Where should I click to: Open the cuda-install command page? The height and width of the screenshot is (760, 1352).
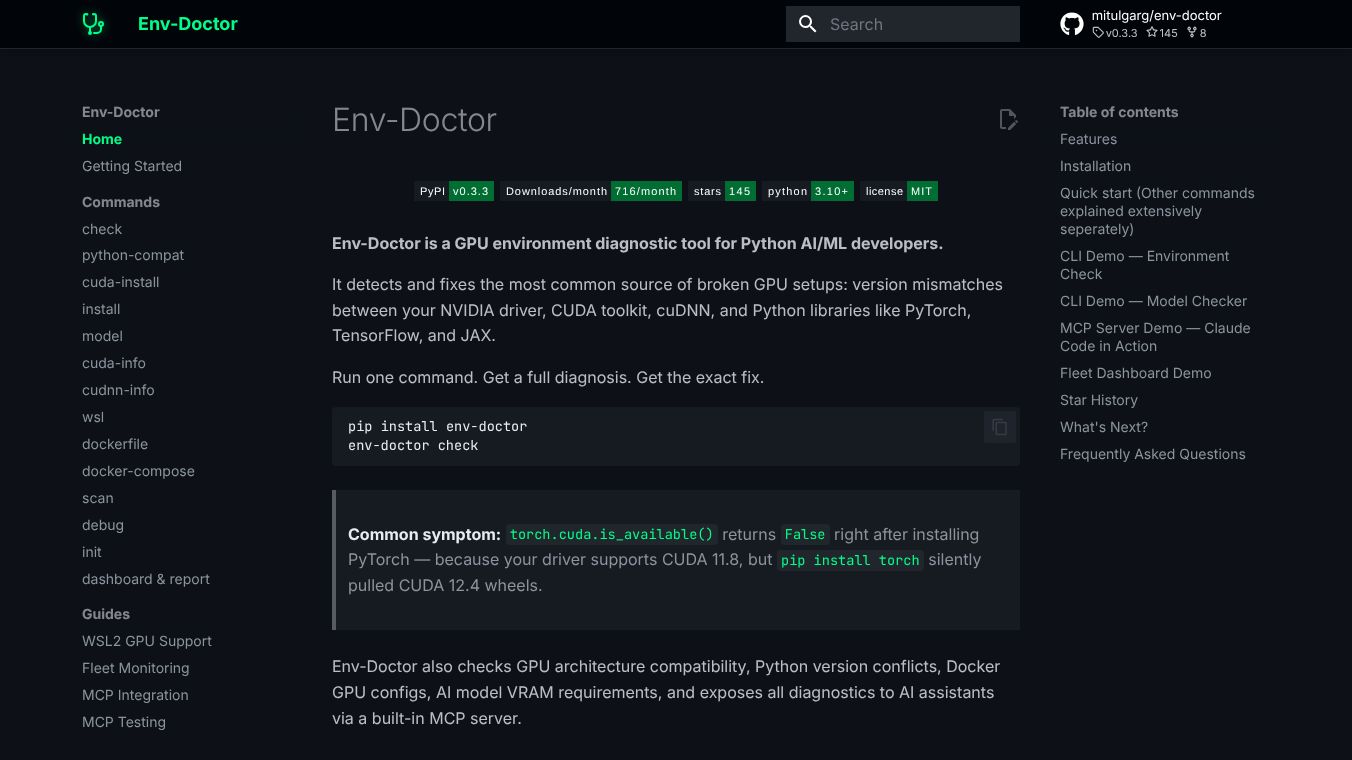tap(121, 282)
